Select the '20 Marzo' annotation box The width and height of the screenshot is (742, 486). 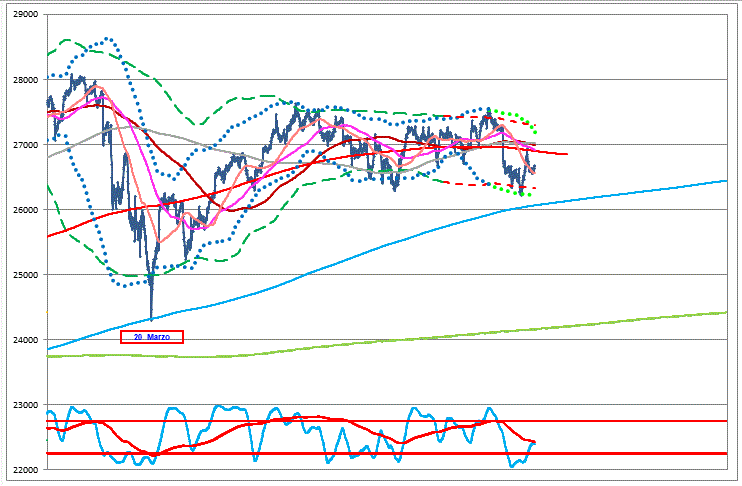pos(152,337)
